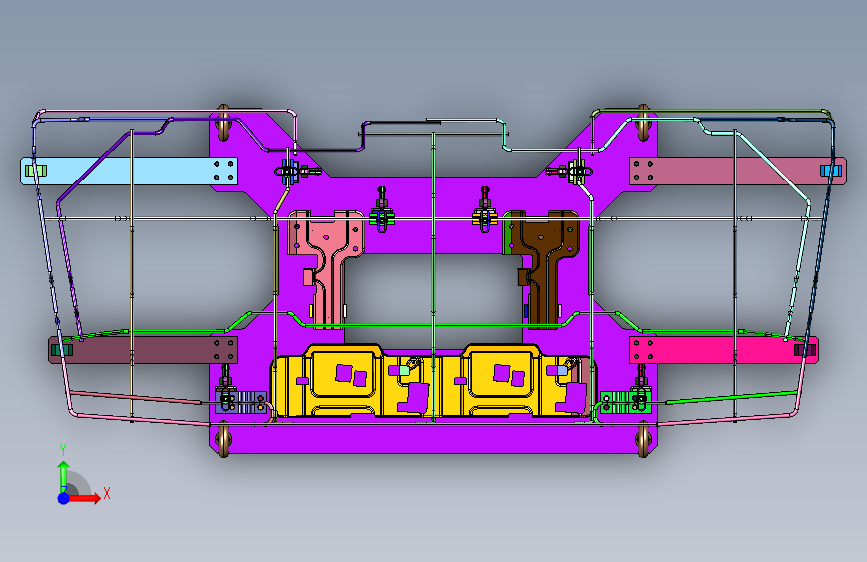Pick the salmon pink bracket part
The width and height of the screenshot is (867, 562).
pyautogui.click(x=326, y=268)
